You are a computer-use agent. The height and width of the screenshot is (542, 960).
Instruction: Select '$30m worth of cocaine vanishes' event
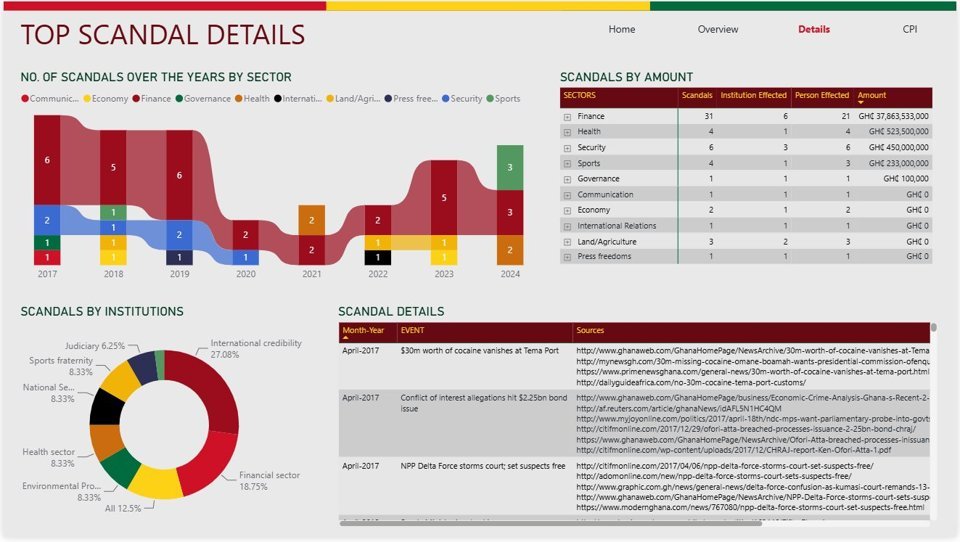(x=479, y=351)
